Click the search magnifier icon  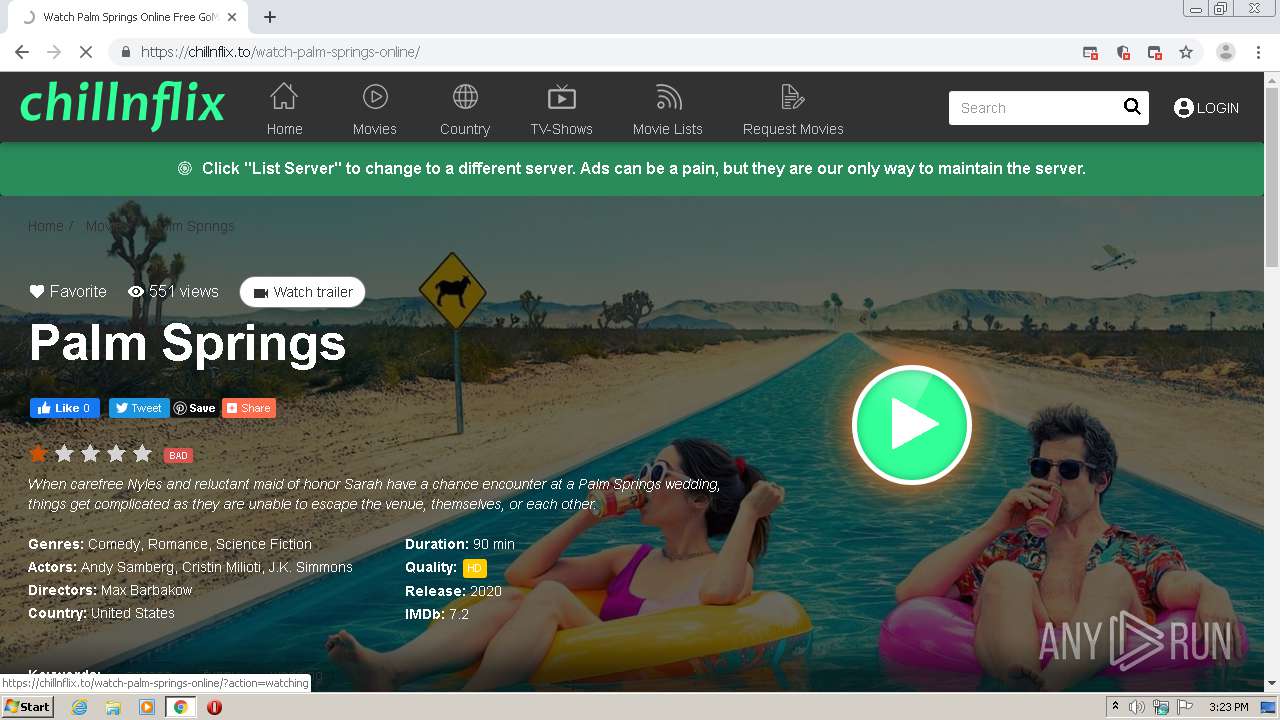1132,107
